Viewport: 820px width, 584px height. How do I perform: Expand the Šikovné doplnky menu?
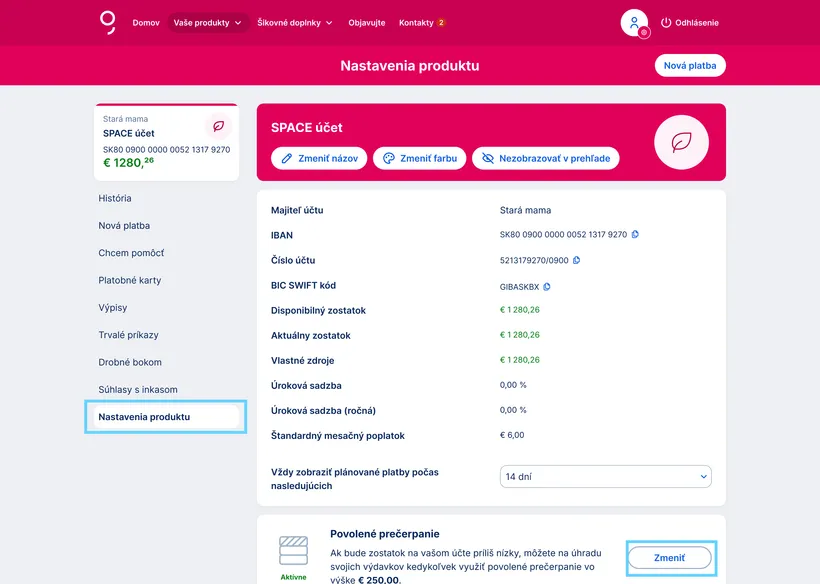295,23
